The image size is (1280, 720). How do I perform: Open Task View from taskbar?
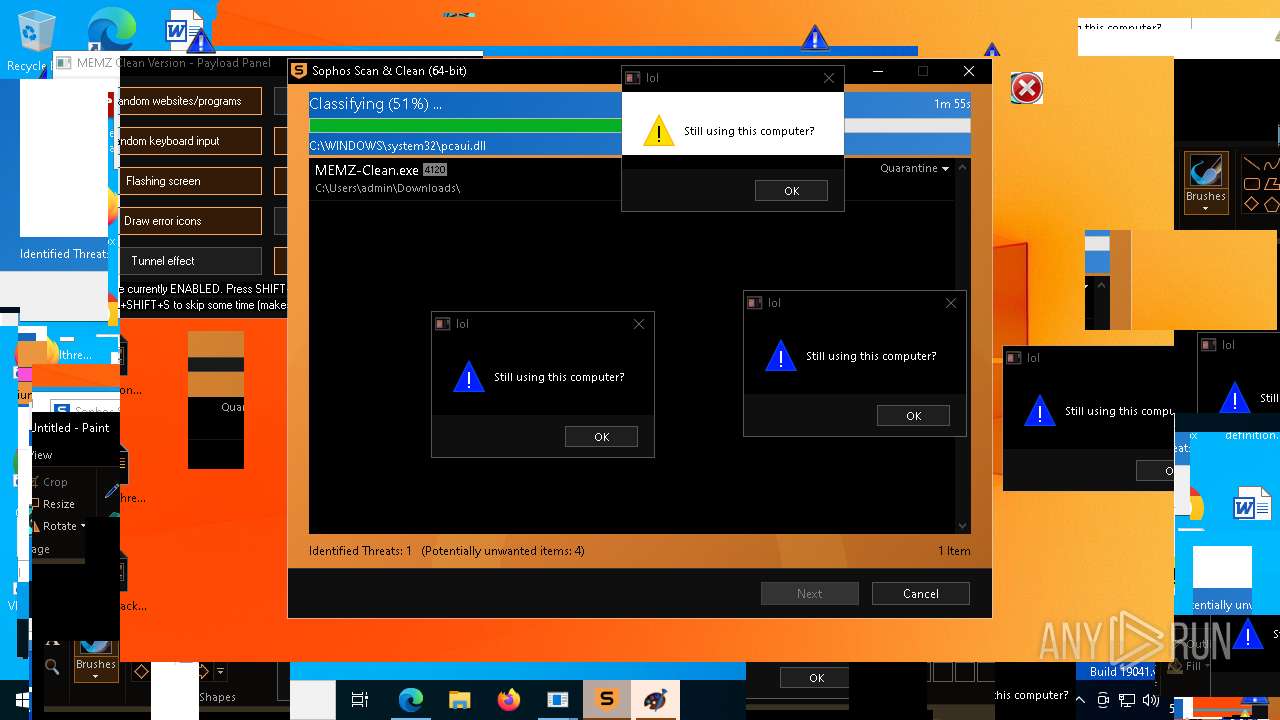tap(360, 700)
